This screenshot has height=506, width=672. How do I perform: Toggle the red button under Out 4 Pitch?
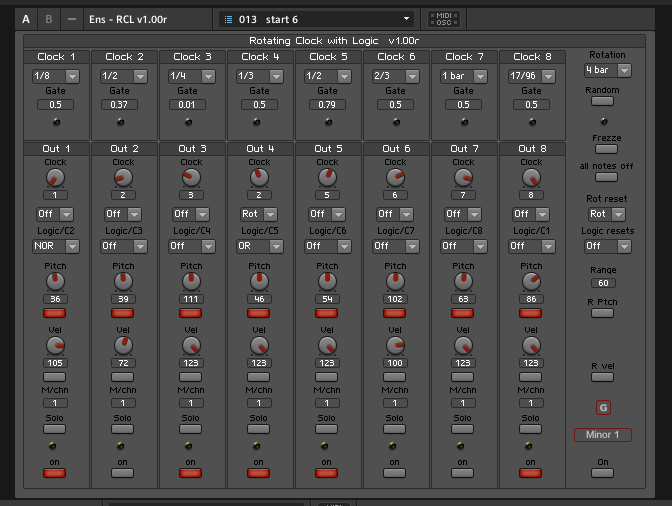pos(258,313)
